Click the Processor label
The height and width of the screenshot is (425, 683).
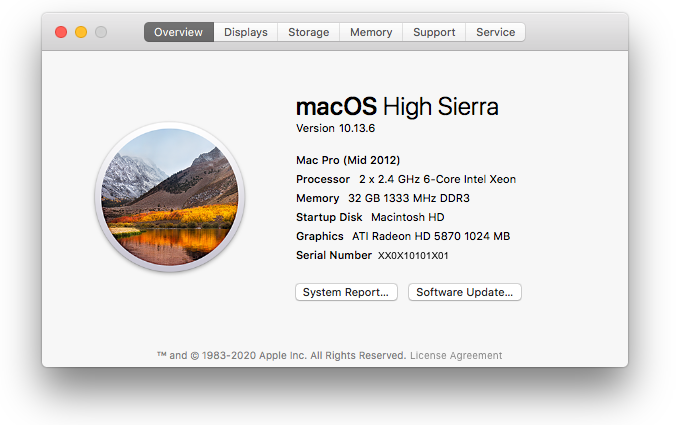323,179
